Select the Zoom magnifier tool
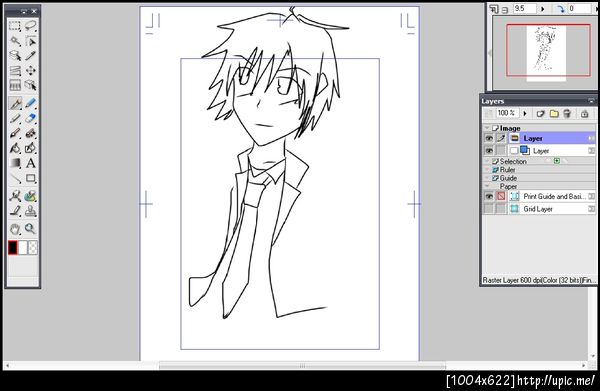 [31, 229]
